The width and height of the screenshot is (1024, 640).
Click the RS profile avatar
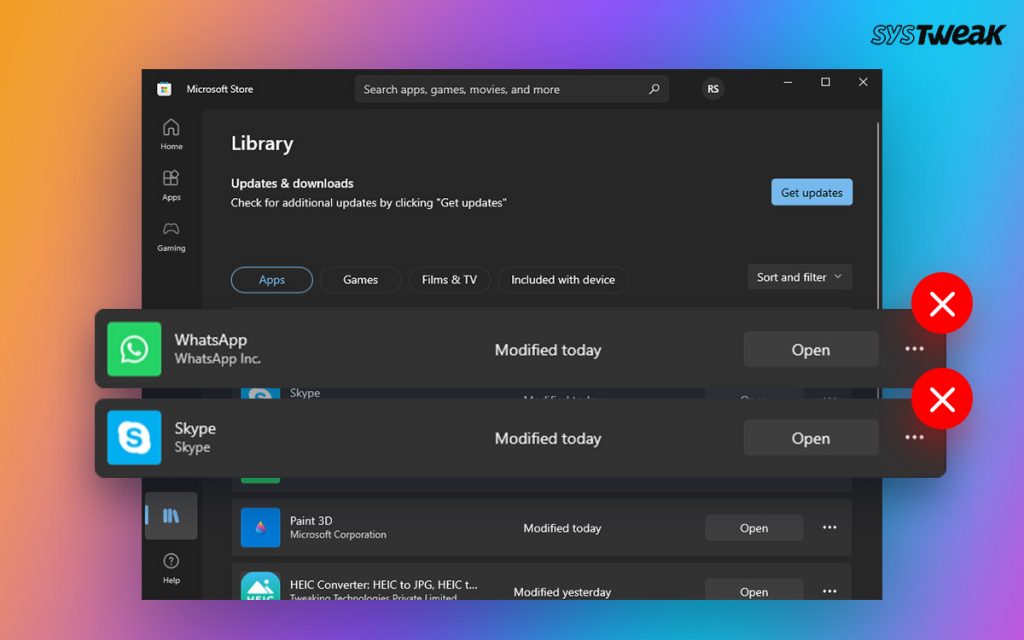coord(713,89)
